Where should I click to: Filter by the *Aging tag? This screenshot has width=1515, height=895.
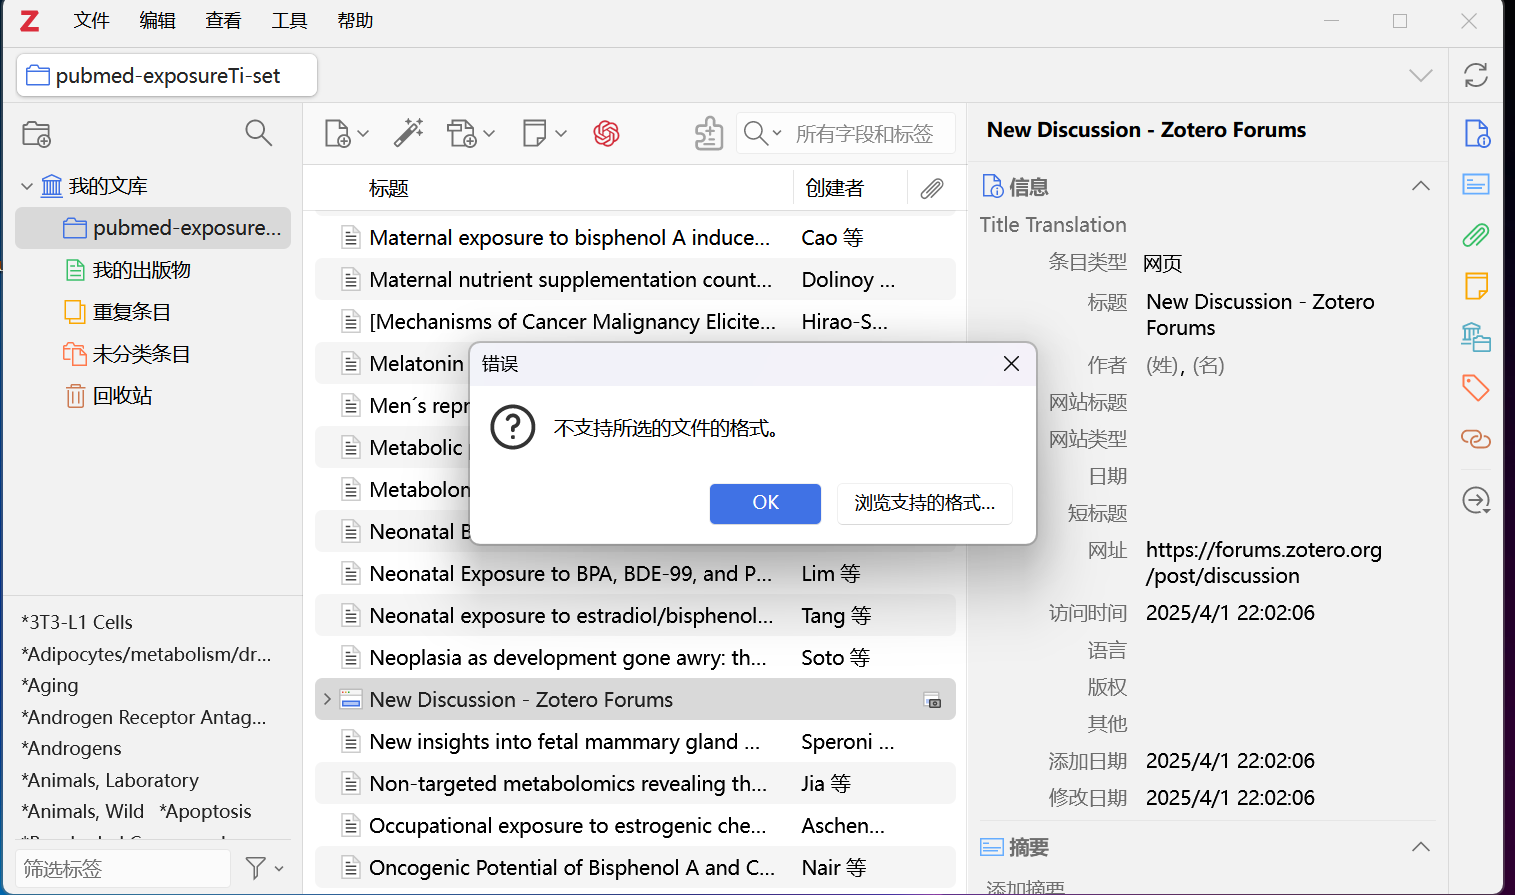point(50,685)
